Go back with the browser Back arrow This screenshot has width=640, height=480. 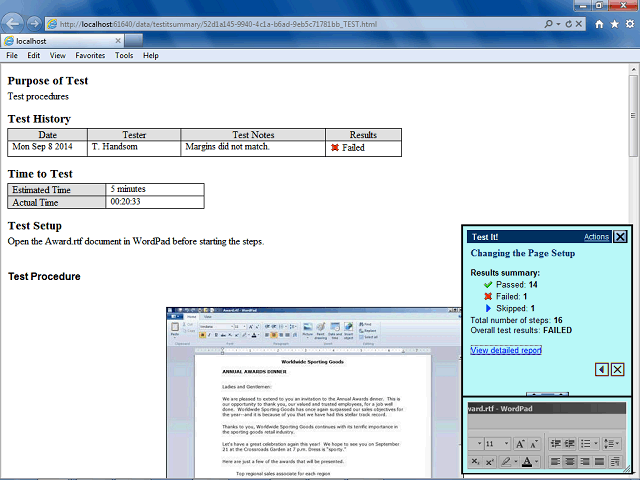coord(12,24)
